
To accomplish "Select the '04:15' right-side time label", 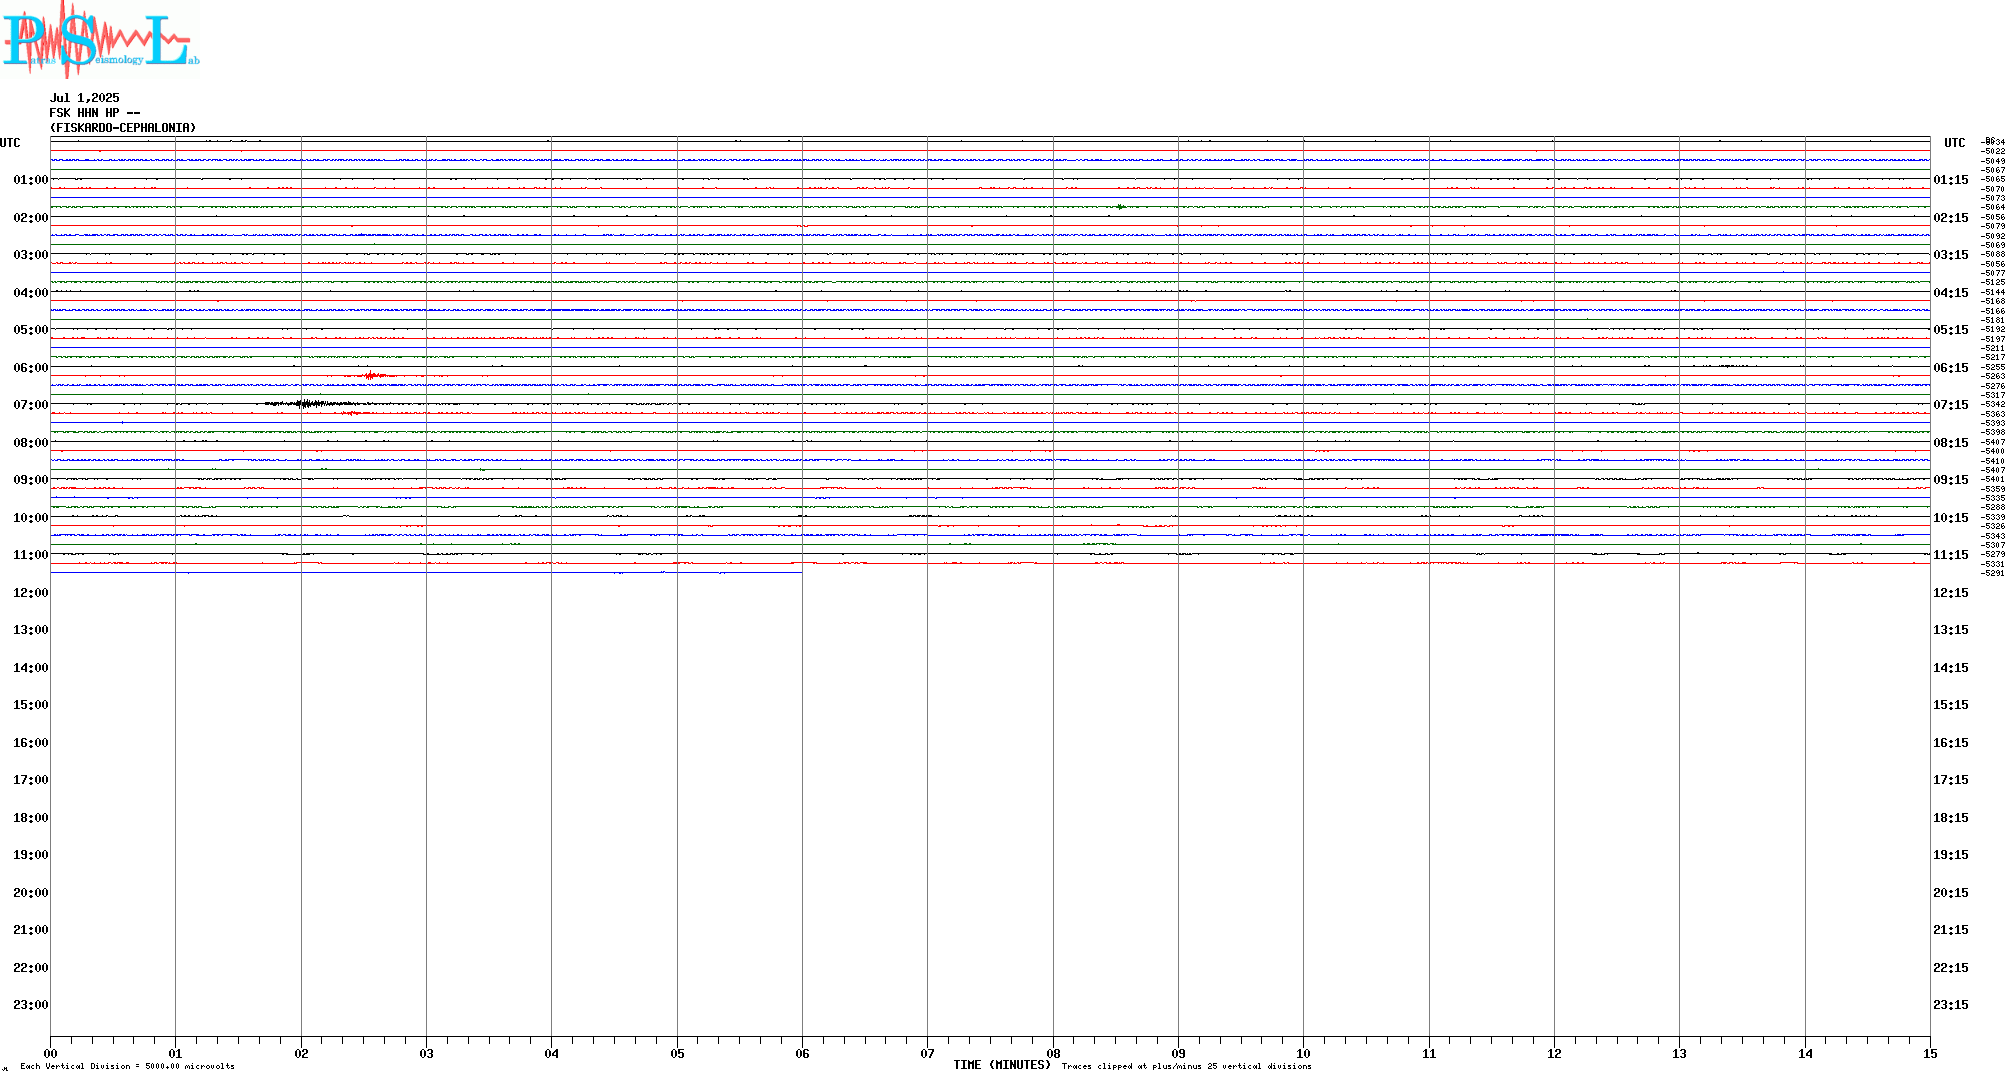I will coord(1951,293).
